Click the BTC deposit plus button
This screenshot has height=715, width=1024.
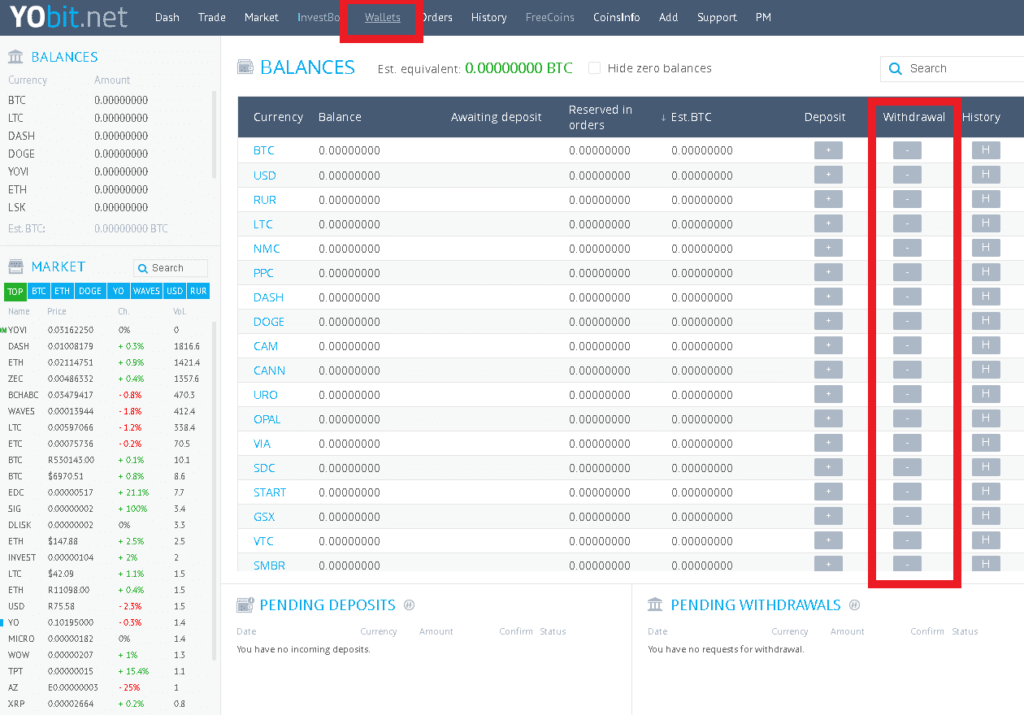828,150
